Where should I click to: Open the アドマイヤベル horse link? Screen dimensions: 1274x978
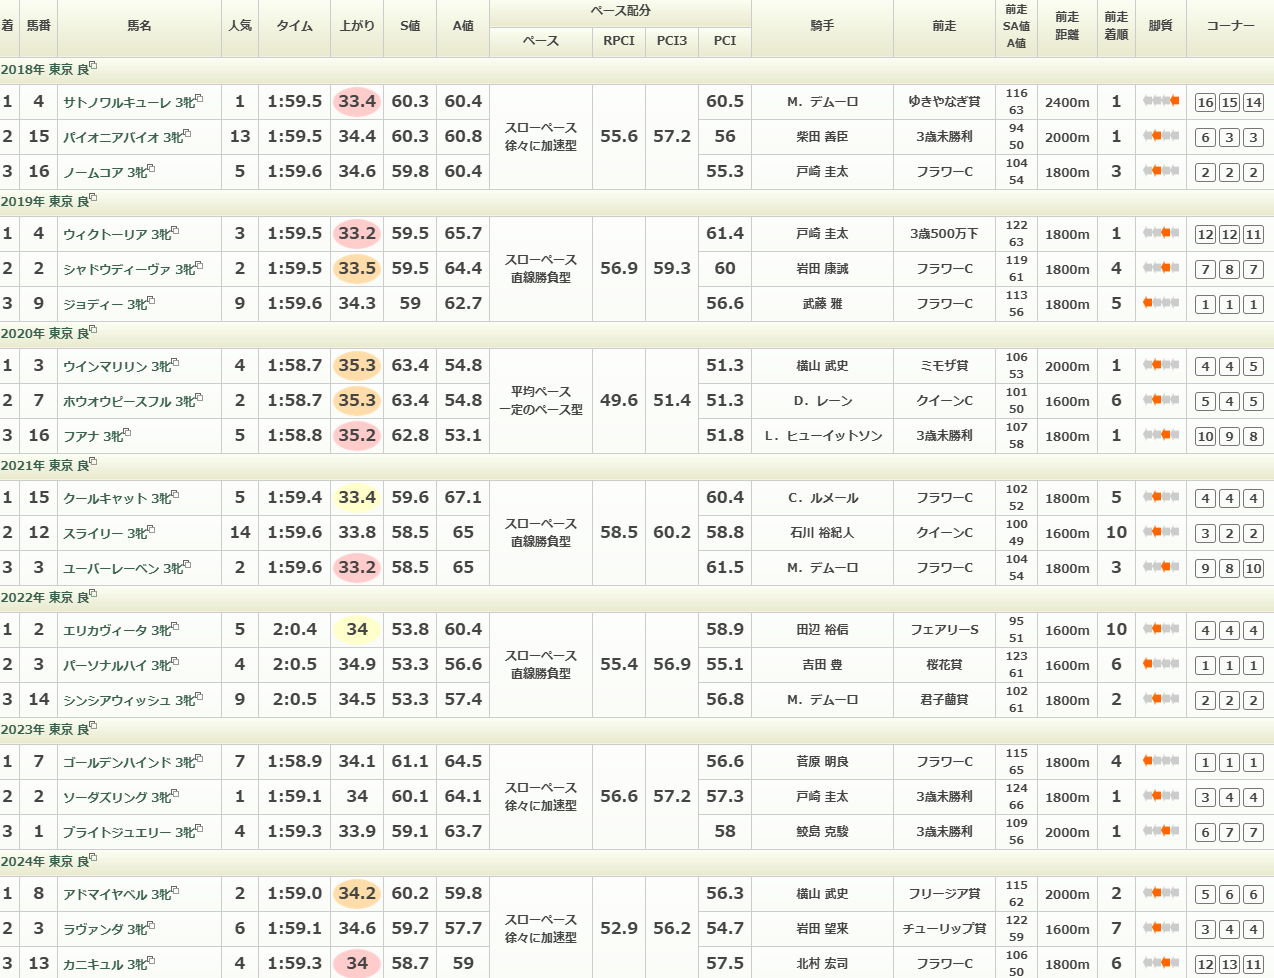tap(105, 894)
